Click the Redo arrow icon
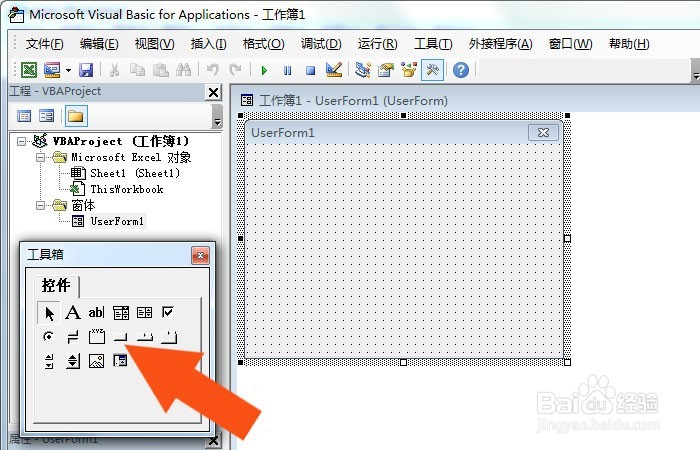 235,70
